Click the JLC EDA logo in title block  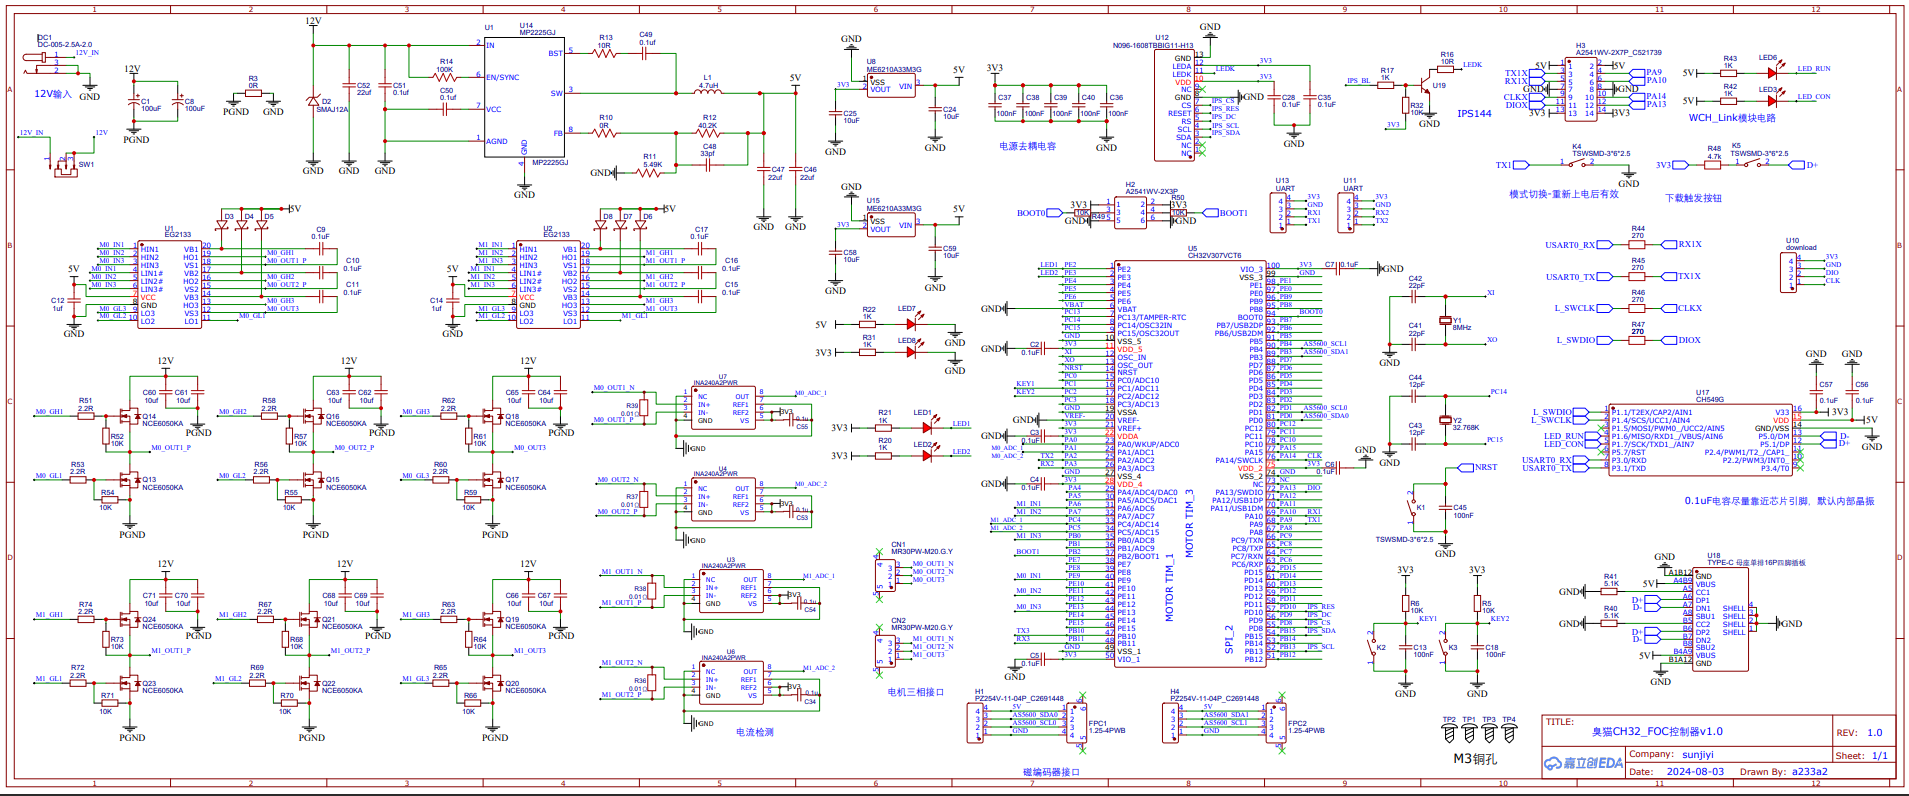[1583, 763]
